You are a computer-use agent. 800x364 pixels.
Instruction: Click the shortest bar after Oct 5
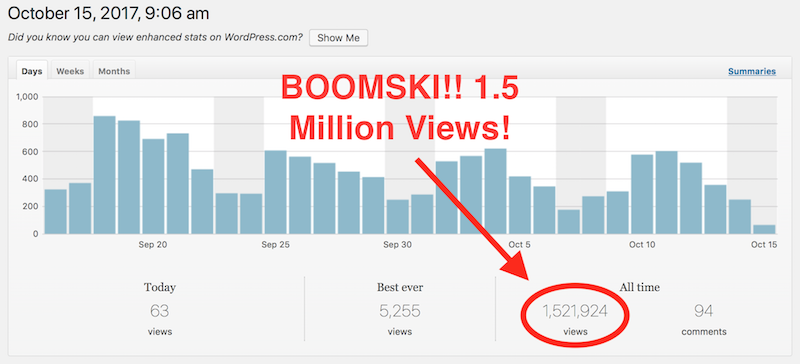(x=569, y=222)
